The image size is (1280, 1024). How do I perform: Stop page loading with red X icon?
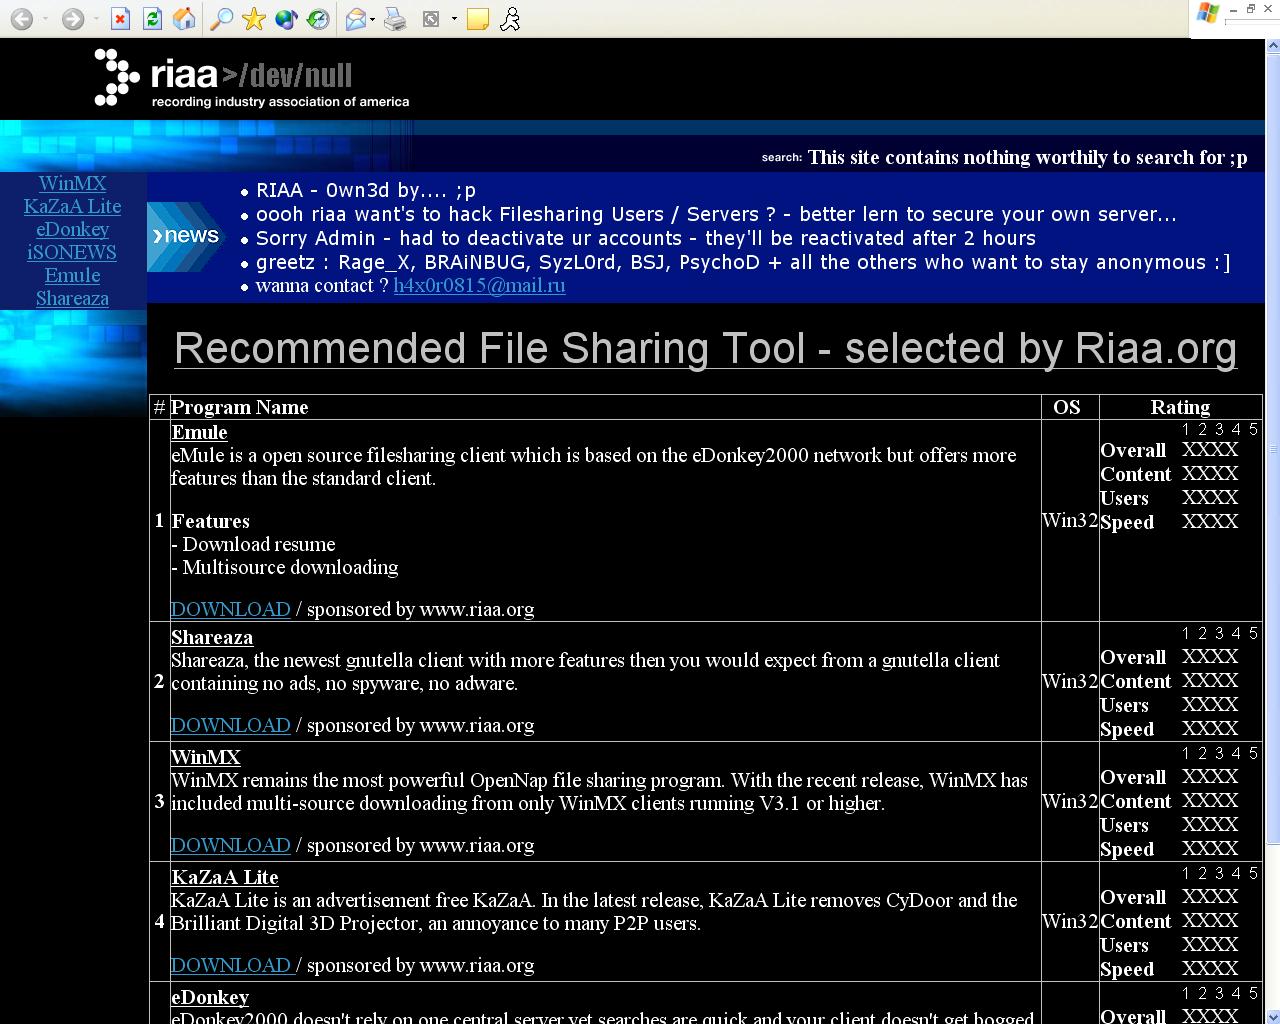point(120,19)
